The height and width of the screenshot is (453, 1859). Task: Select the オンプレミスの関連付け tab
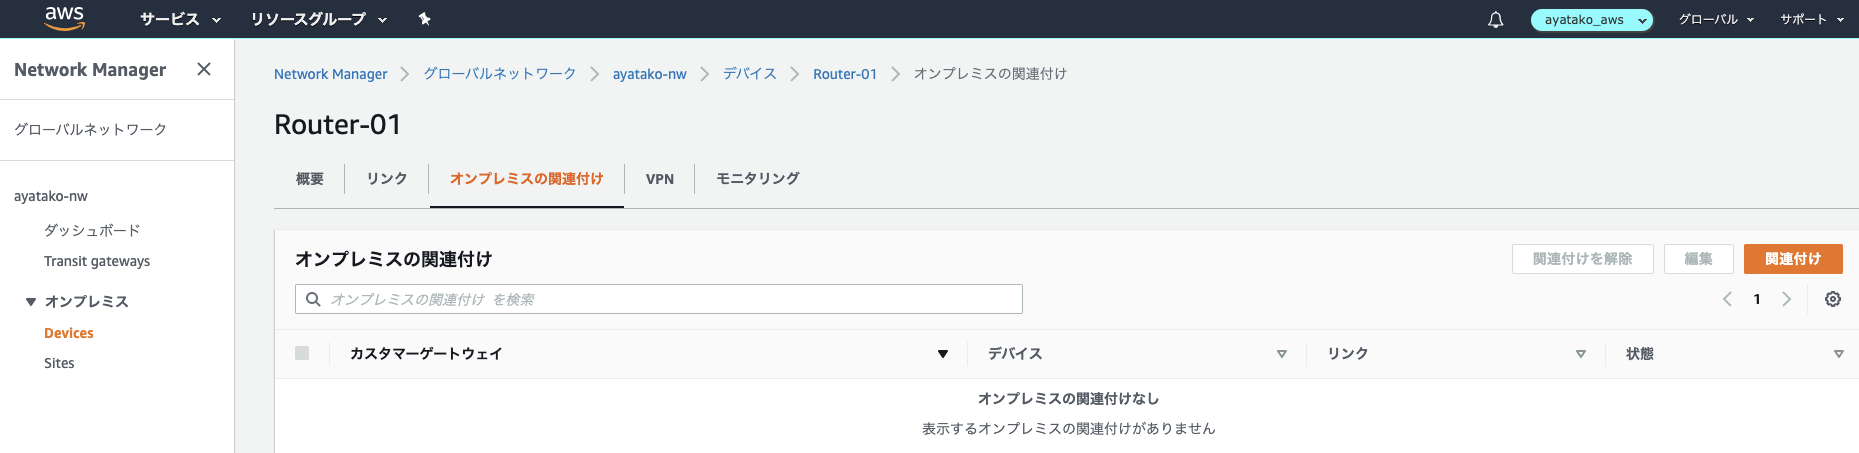[527, 179]
